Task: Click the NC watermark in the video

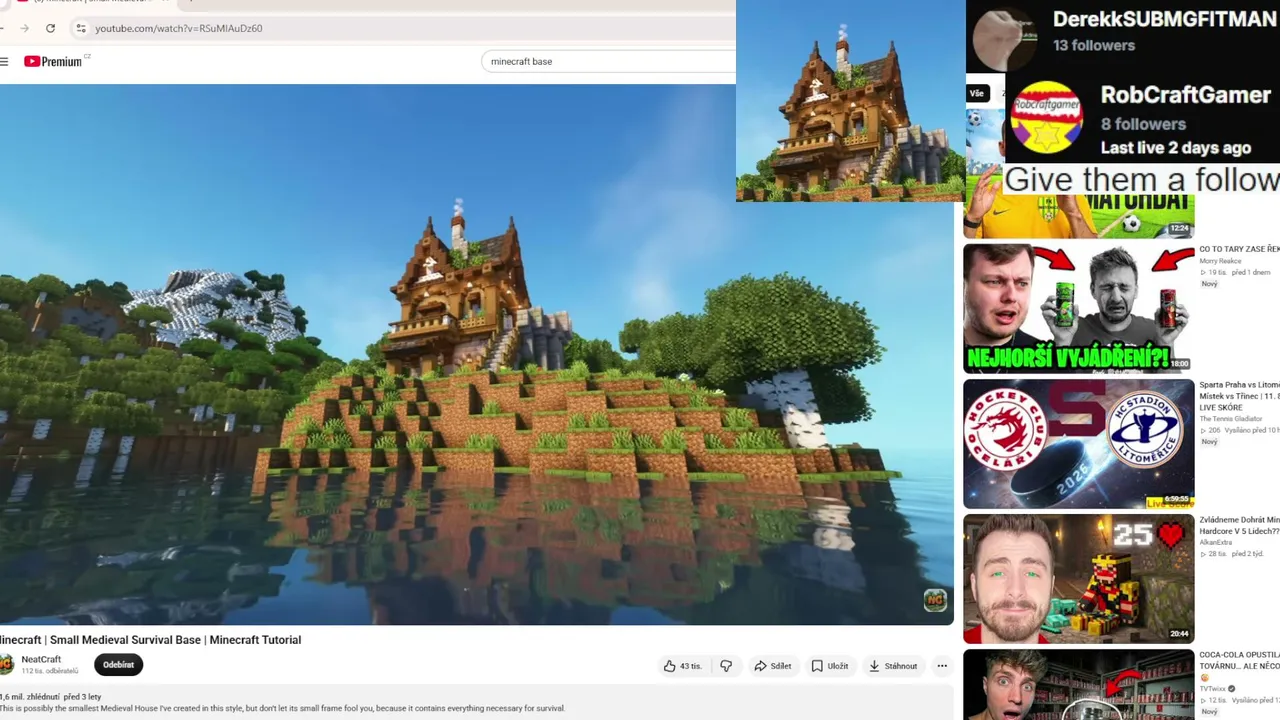Action: (x=935, y=600)
